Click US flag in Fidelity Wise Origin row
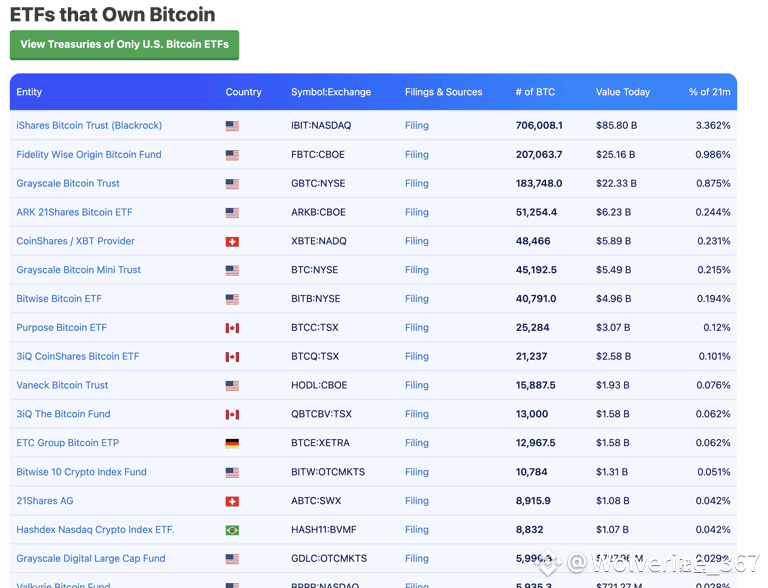Image resolution: width=768 pixels, height=588 pixels. (232, 155)
